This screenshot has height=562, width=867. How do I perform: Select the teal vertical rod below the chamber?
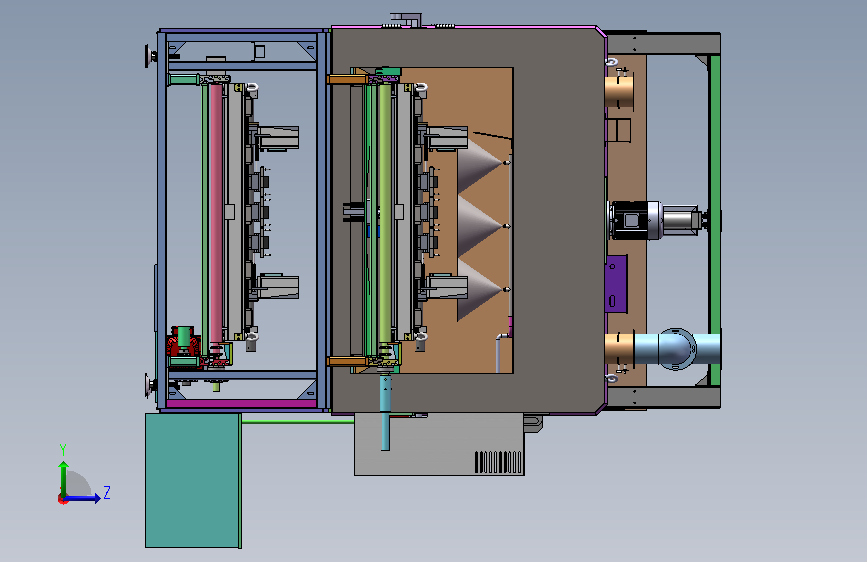click(385, 413)
